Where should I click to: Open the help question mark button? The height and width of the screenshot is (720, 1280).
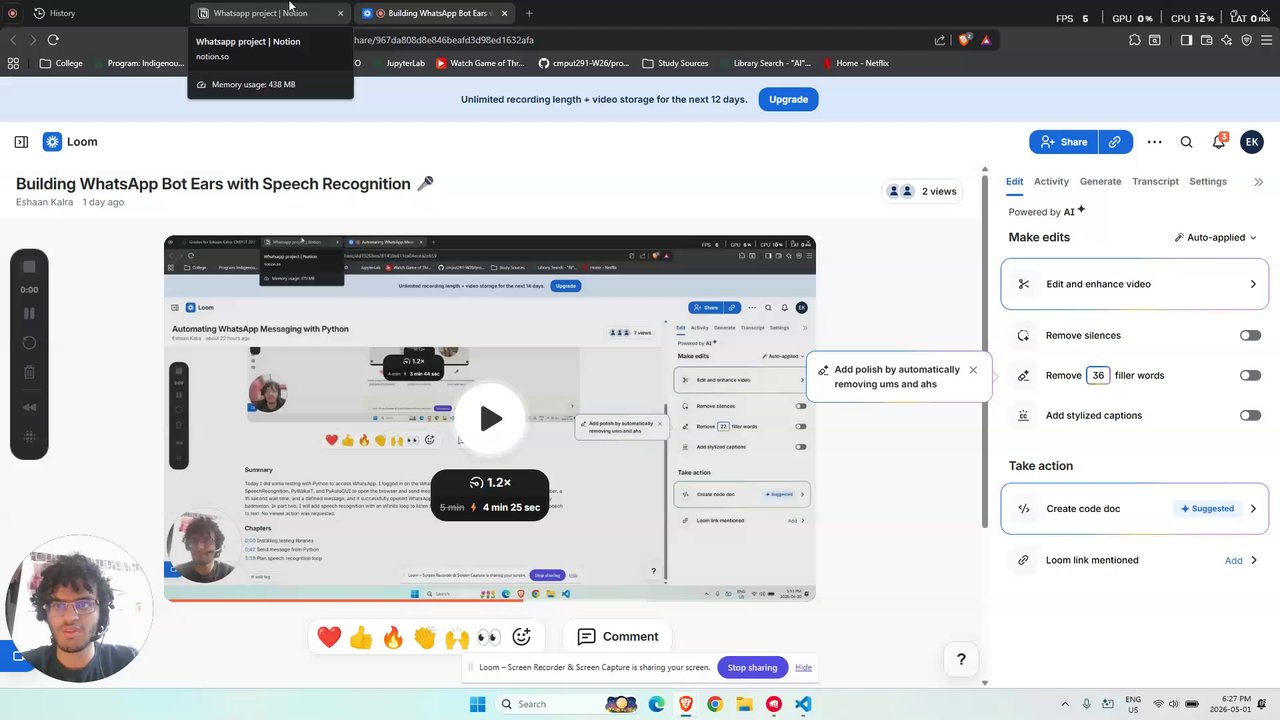(x=961, y=659)
